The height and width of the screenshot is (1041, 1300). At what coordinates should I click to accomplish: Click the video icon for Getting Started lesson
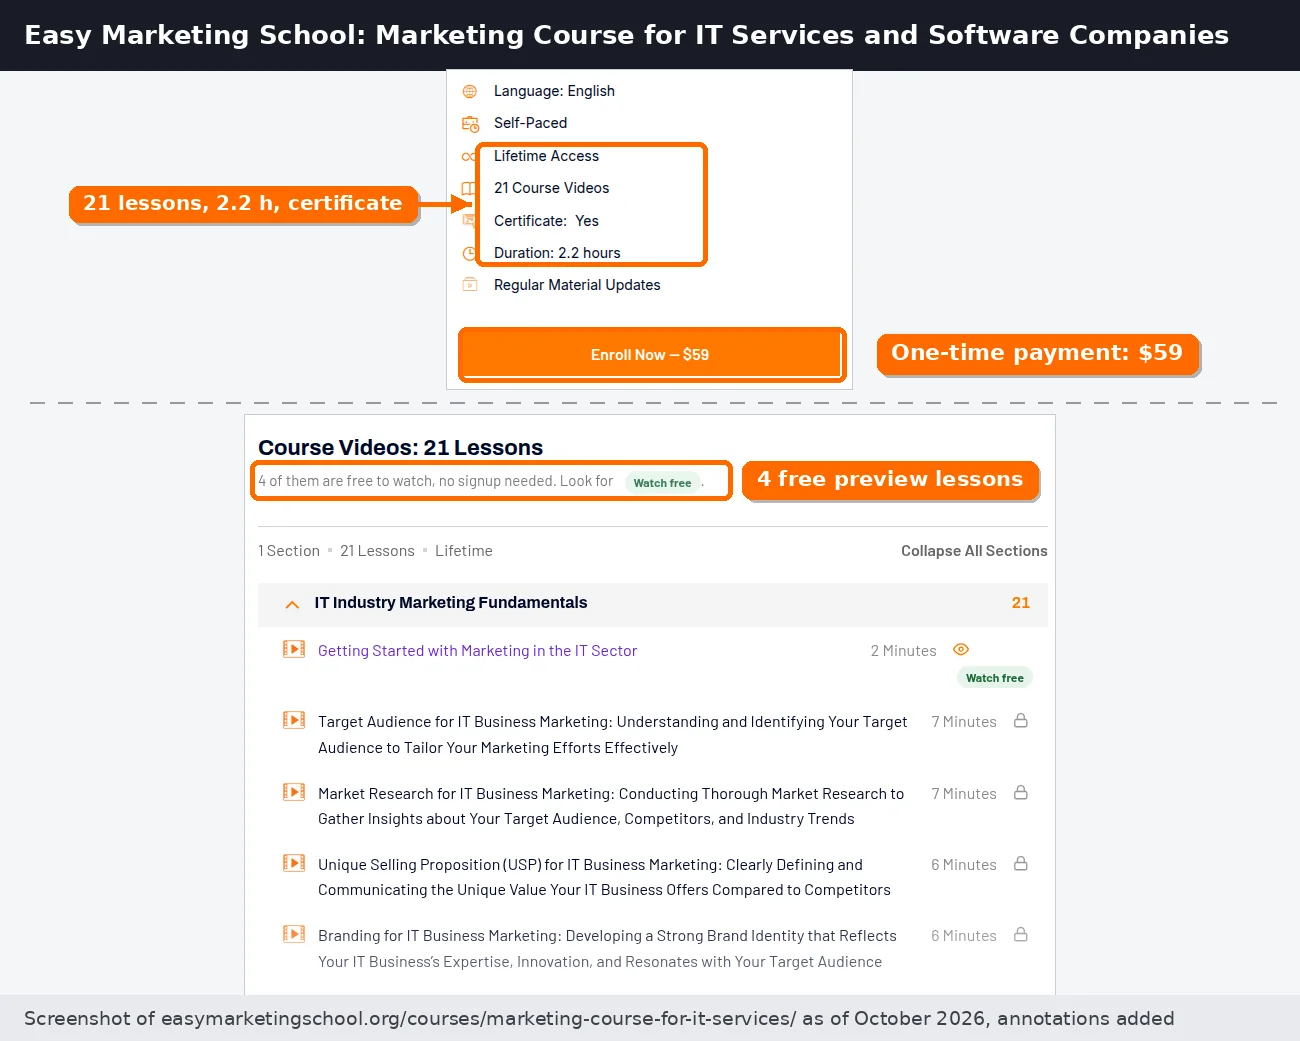[294, 649]
